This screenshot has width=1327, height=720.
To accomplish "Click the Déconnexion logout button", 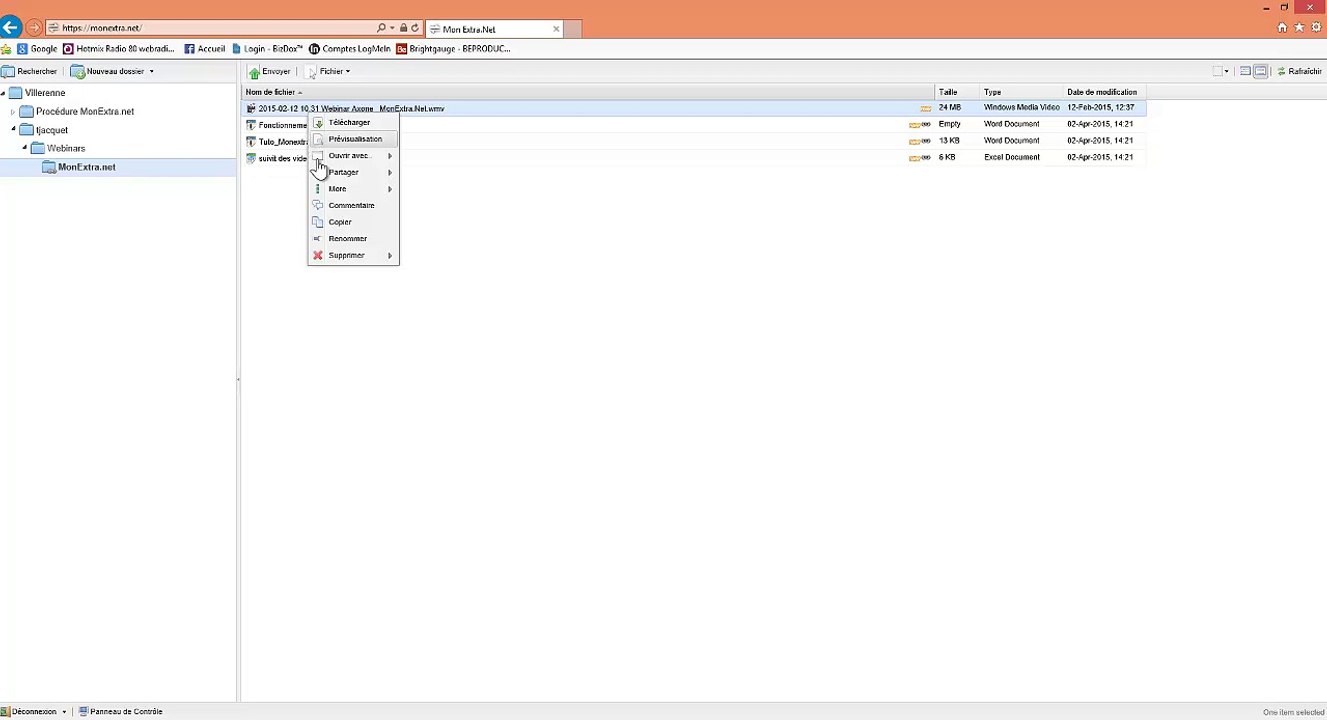I will tap(29, 712).
